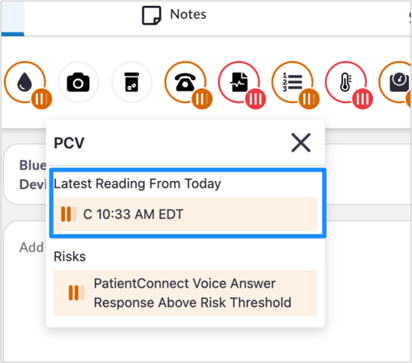Viewport: 412px width, 363px height.
Task: Select the pill bottle medication icon
Action: point(132,82)
